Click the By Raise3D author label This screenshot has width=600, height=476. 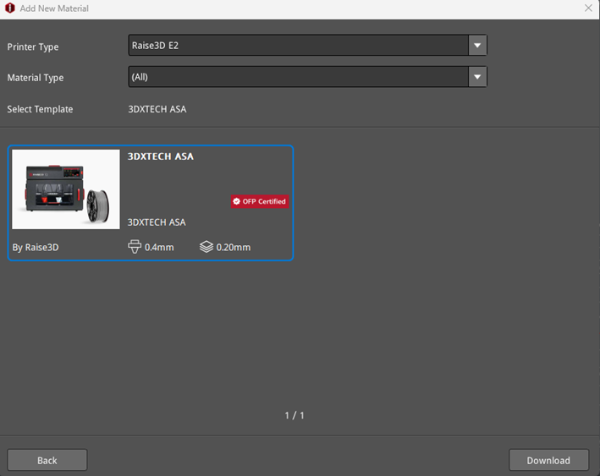(36, 247)
